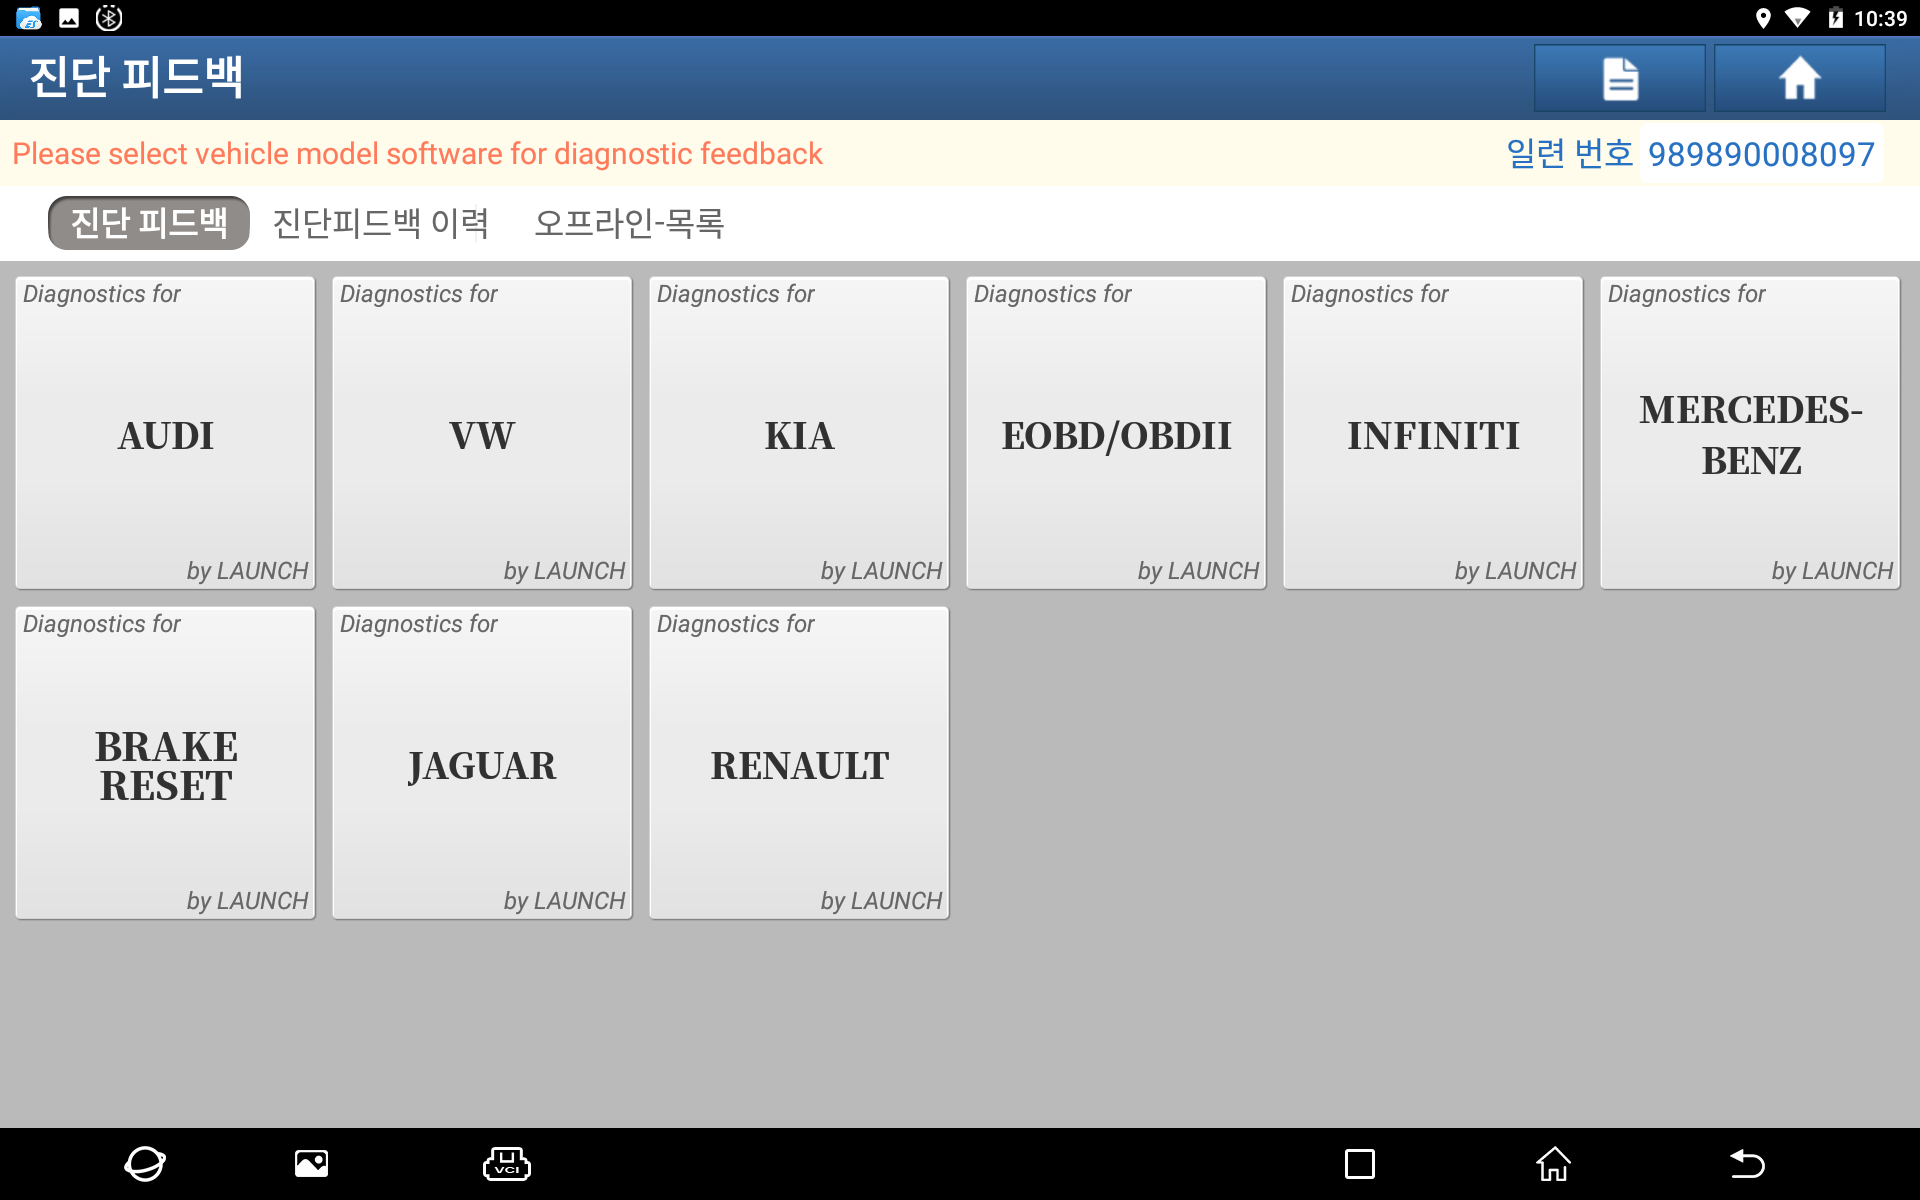
Task: Tap the picture notification icon in status bar
Action: [x=69, y=18]
